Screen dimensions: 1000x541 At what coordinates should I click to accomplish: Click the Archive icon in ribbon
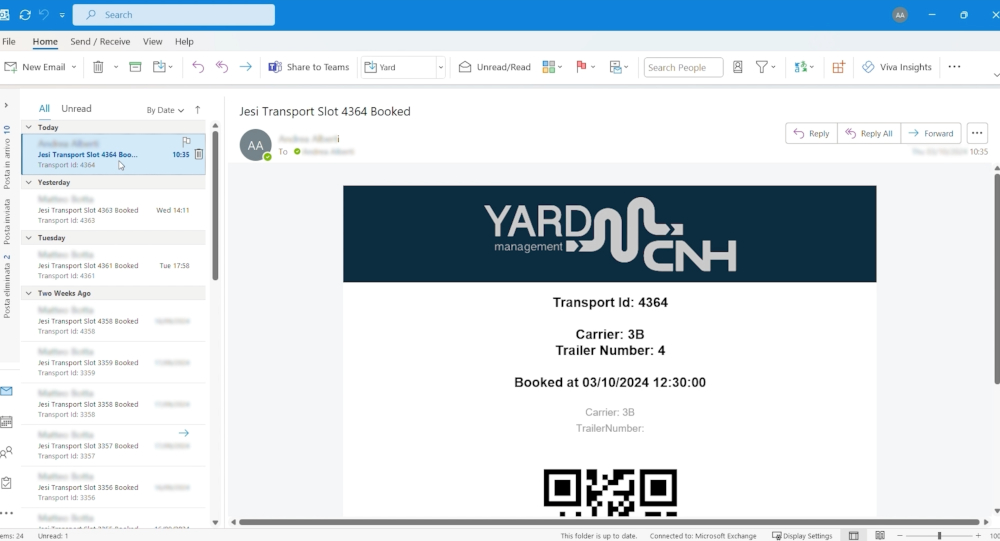click(135, 67)
